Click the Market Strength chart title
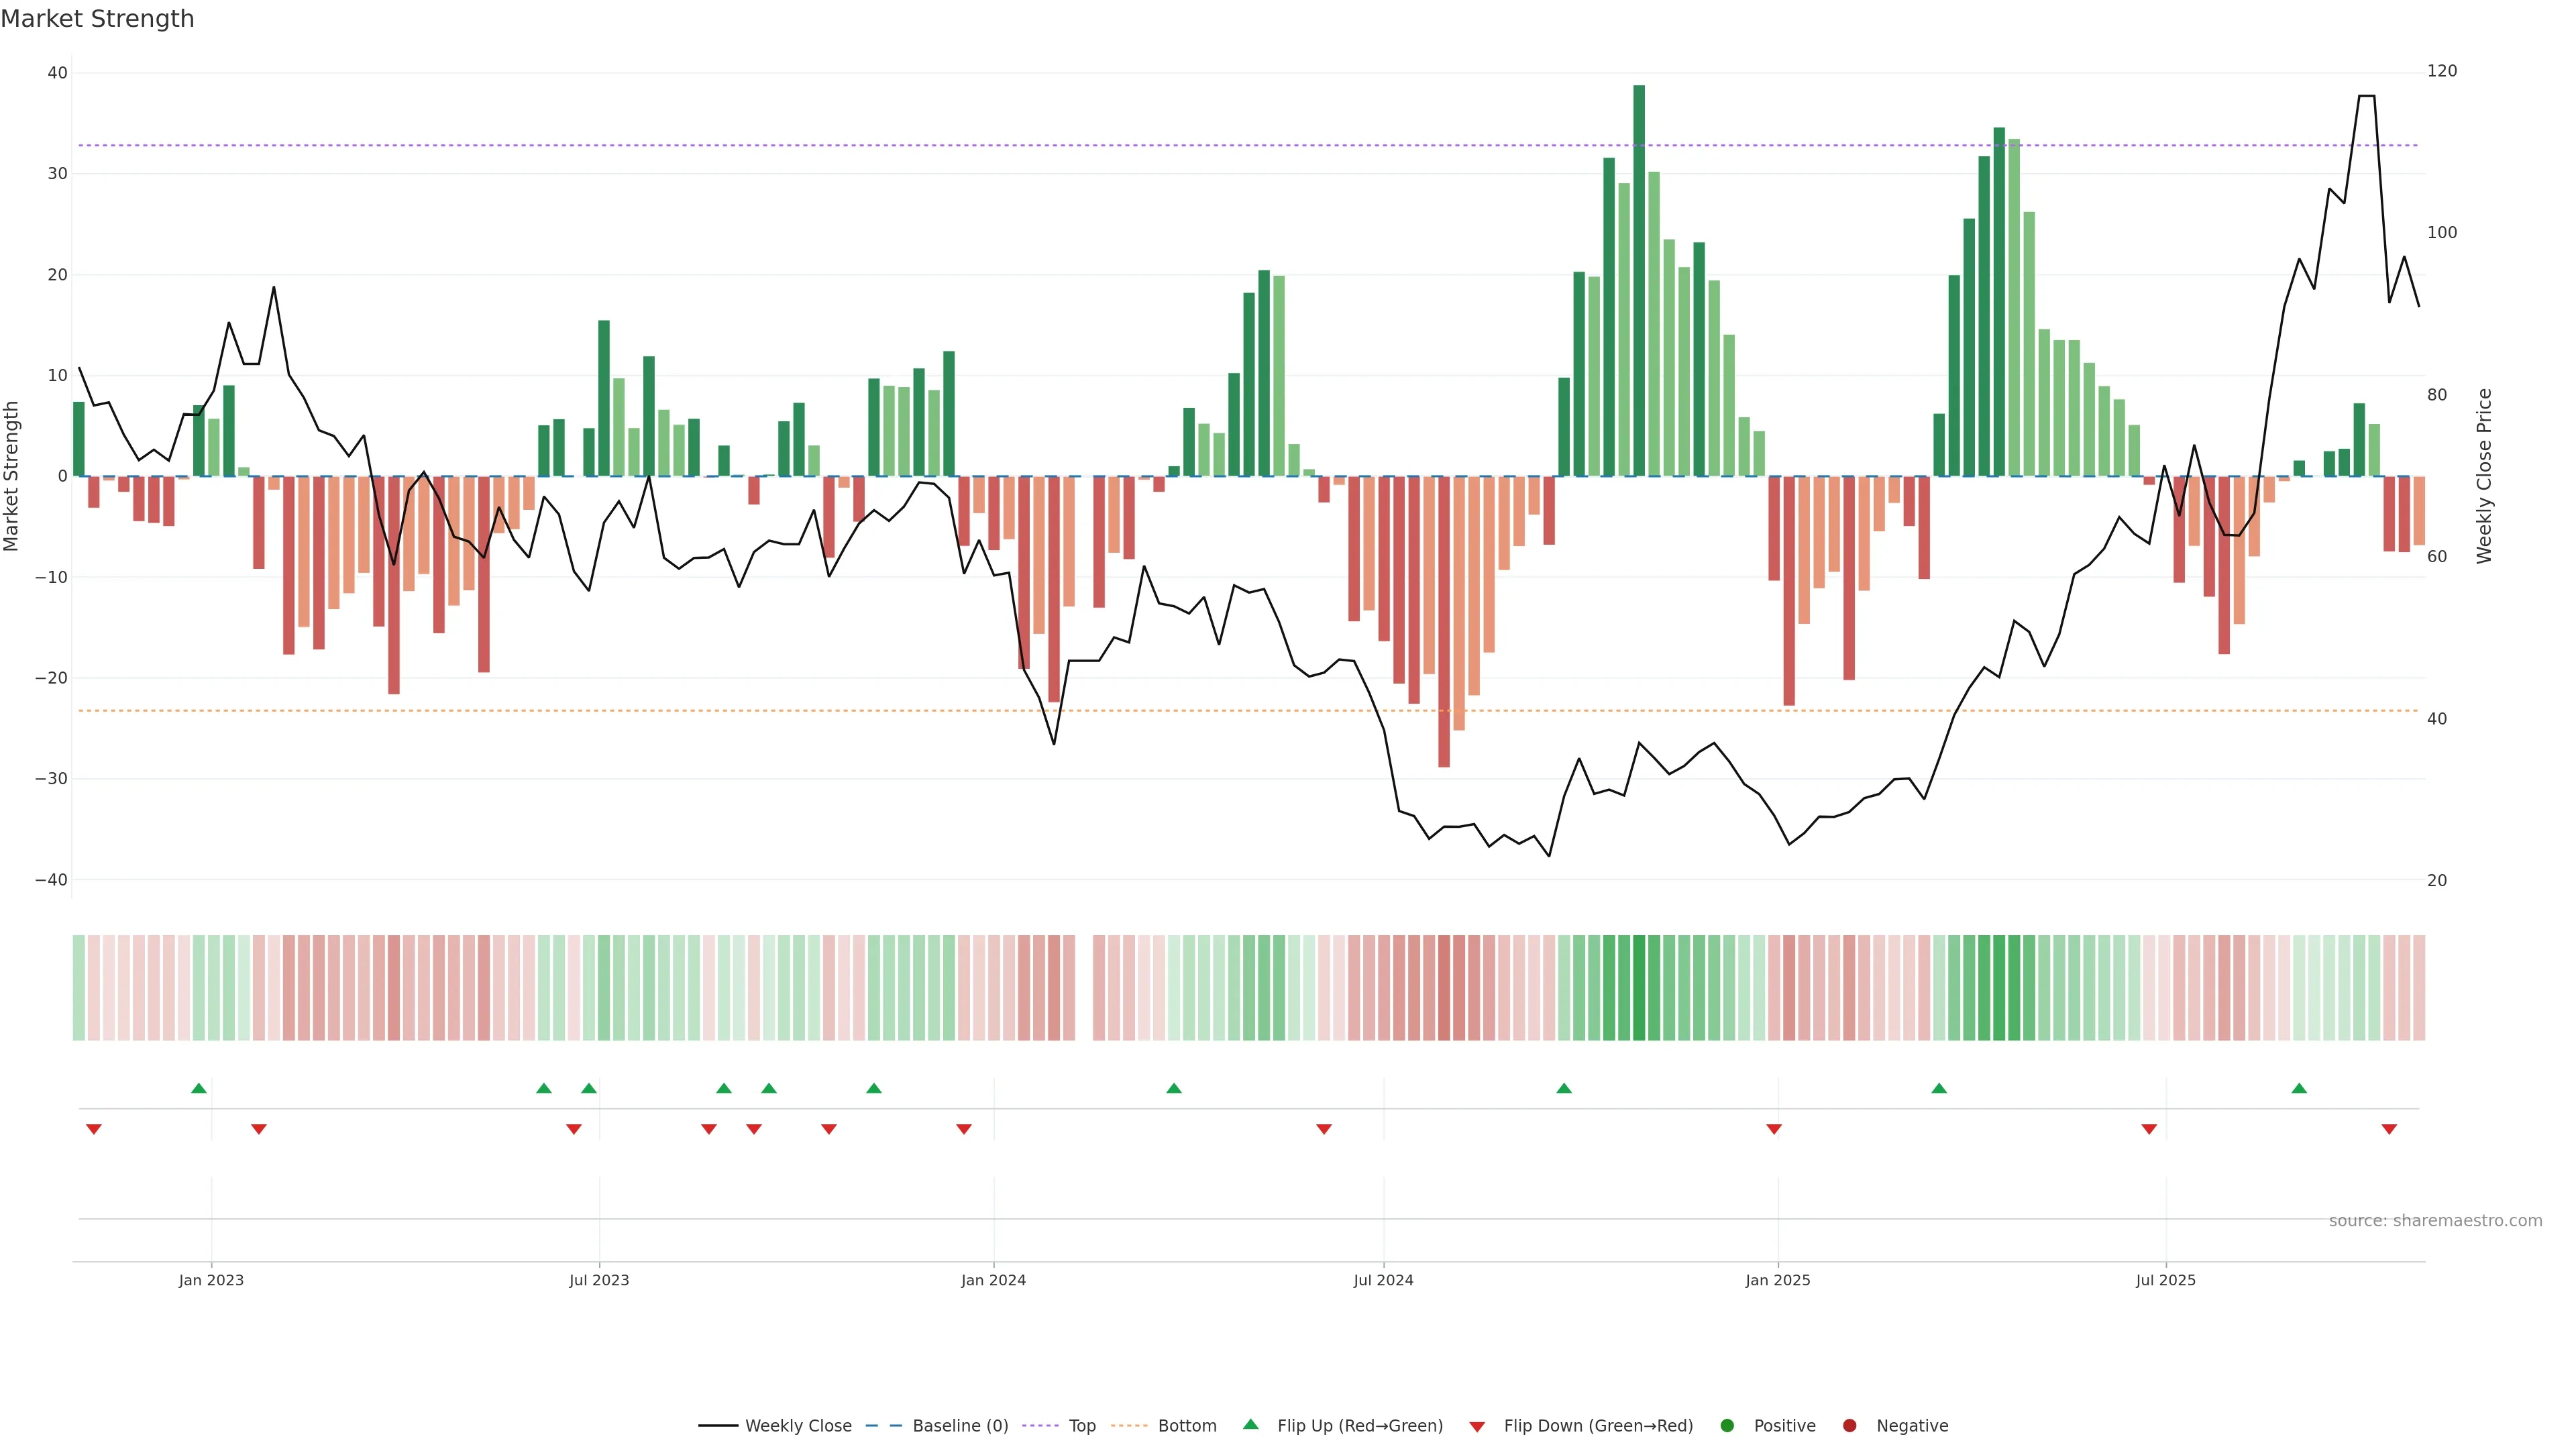This screenshot has height=1449, width=2576. [97, 19]
